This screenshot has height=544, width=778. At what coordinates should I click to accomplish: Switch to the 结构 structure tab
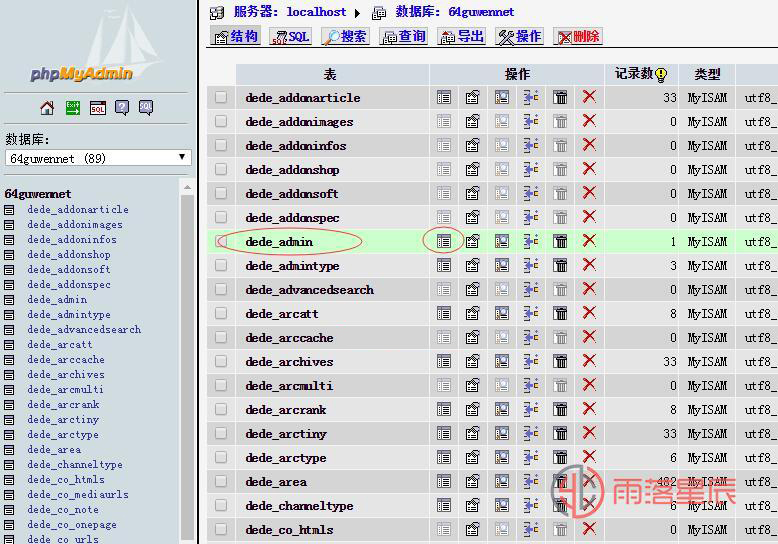[236, 37]
